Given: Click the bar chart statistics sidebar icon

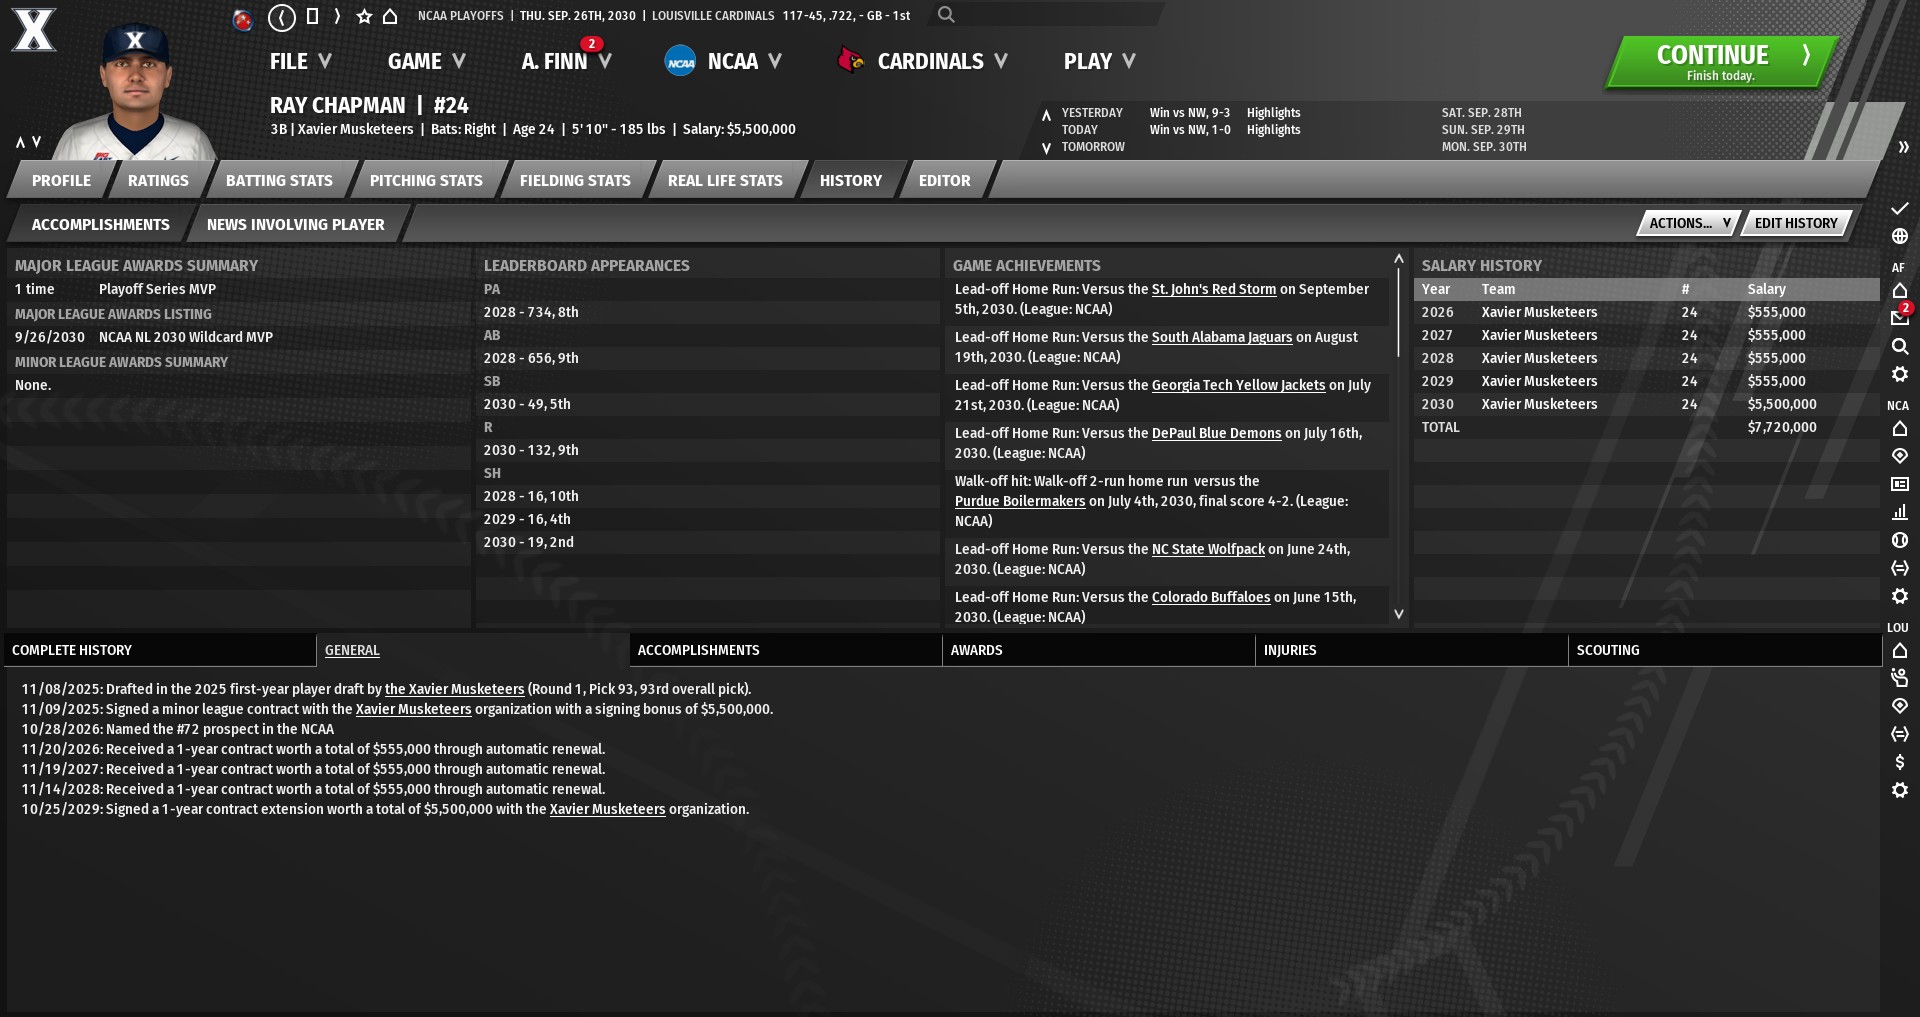Looking at the screenshot, I should (x=1899, y=512).
